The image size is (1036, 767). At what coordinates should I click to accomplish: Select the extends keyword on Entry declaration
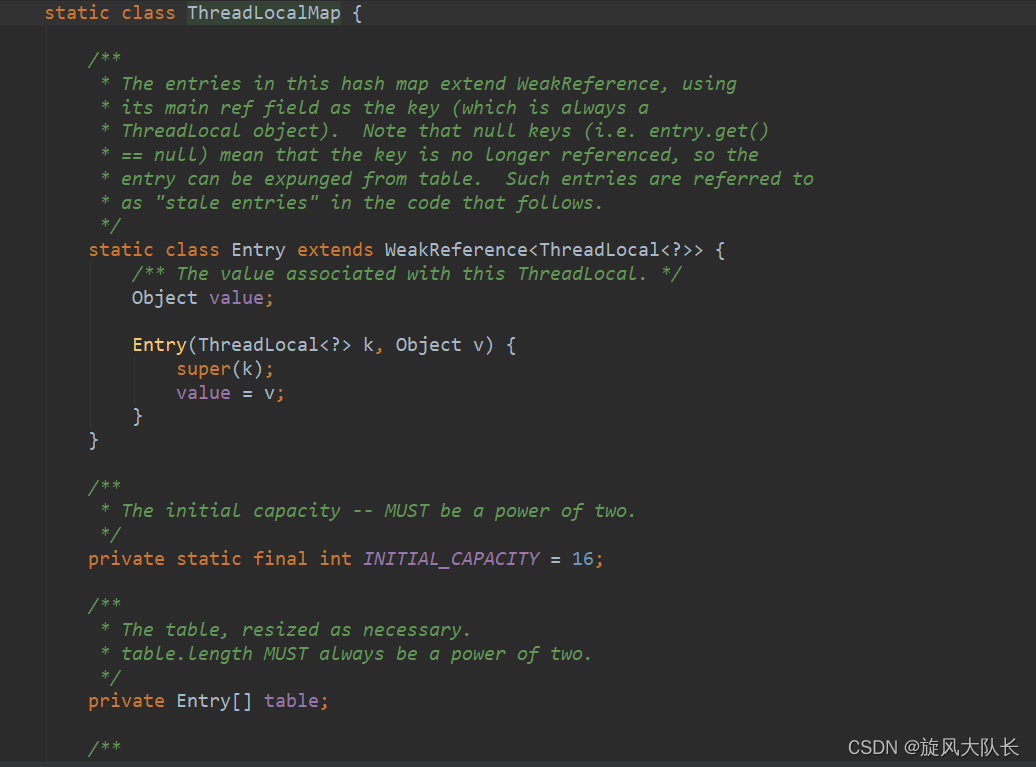click(334, 249)
